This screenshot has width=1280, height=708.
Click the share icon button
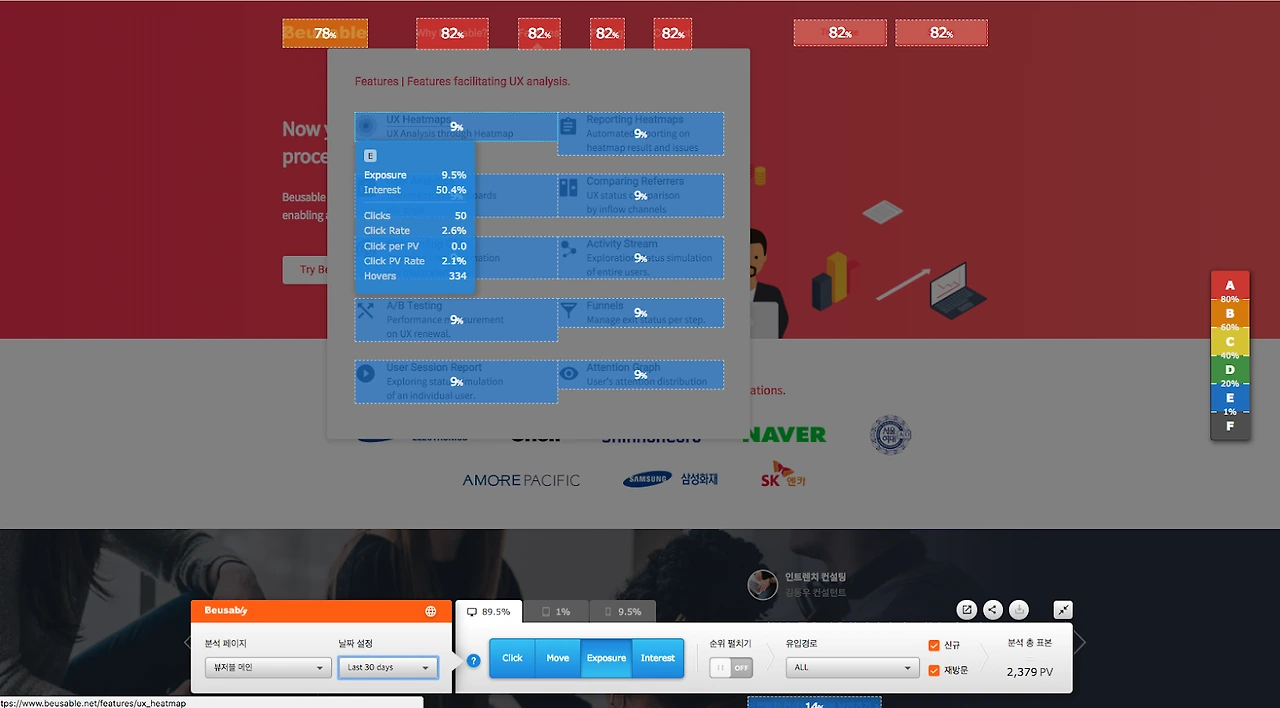(993, 610)
